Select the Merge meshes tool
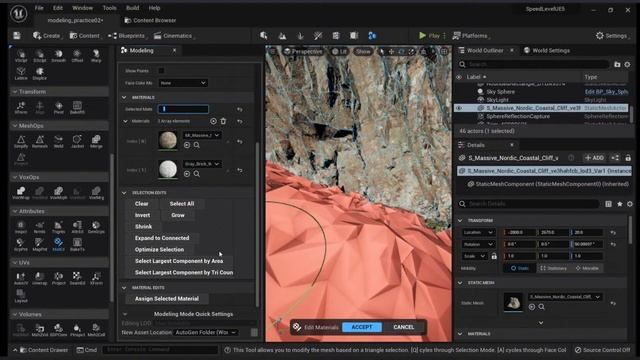This screenshot has width=640, height=360. 96,142
